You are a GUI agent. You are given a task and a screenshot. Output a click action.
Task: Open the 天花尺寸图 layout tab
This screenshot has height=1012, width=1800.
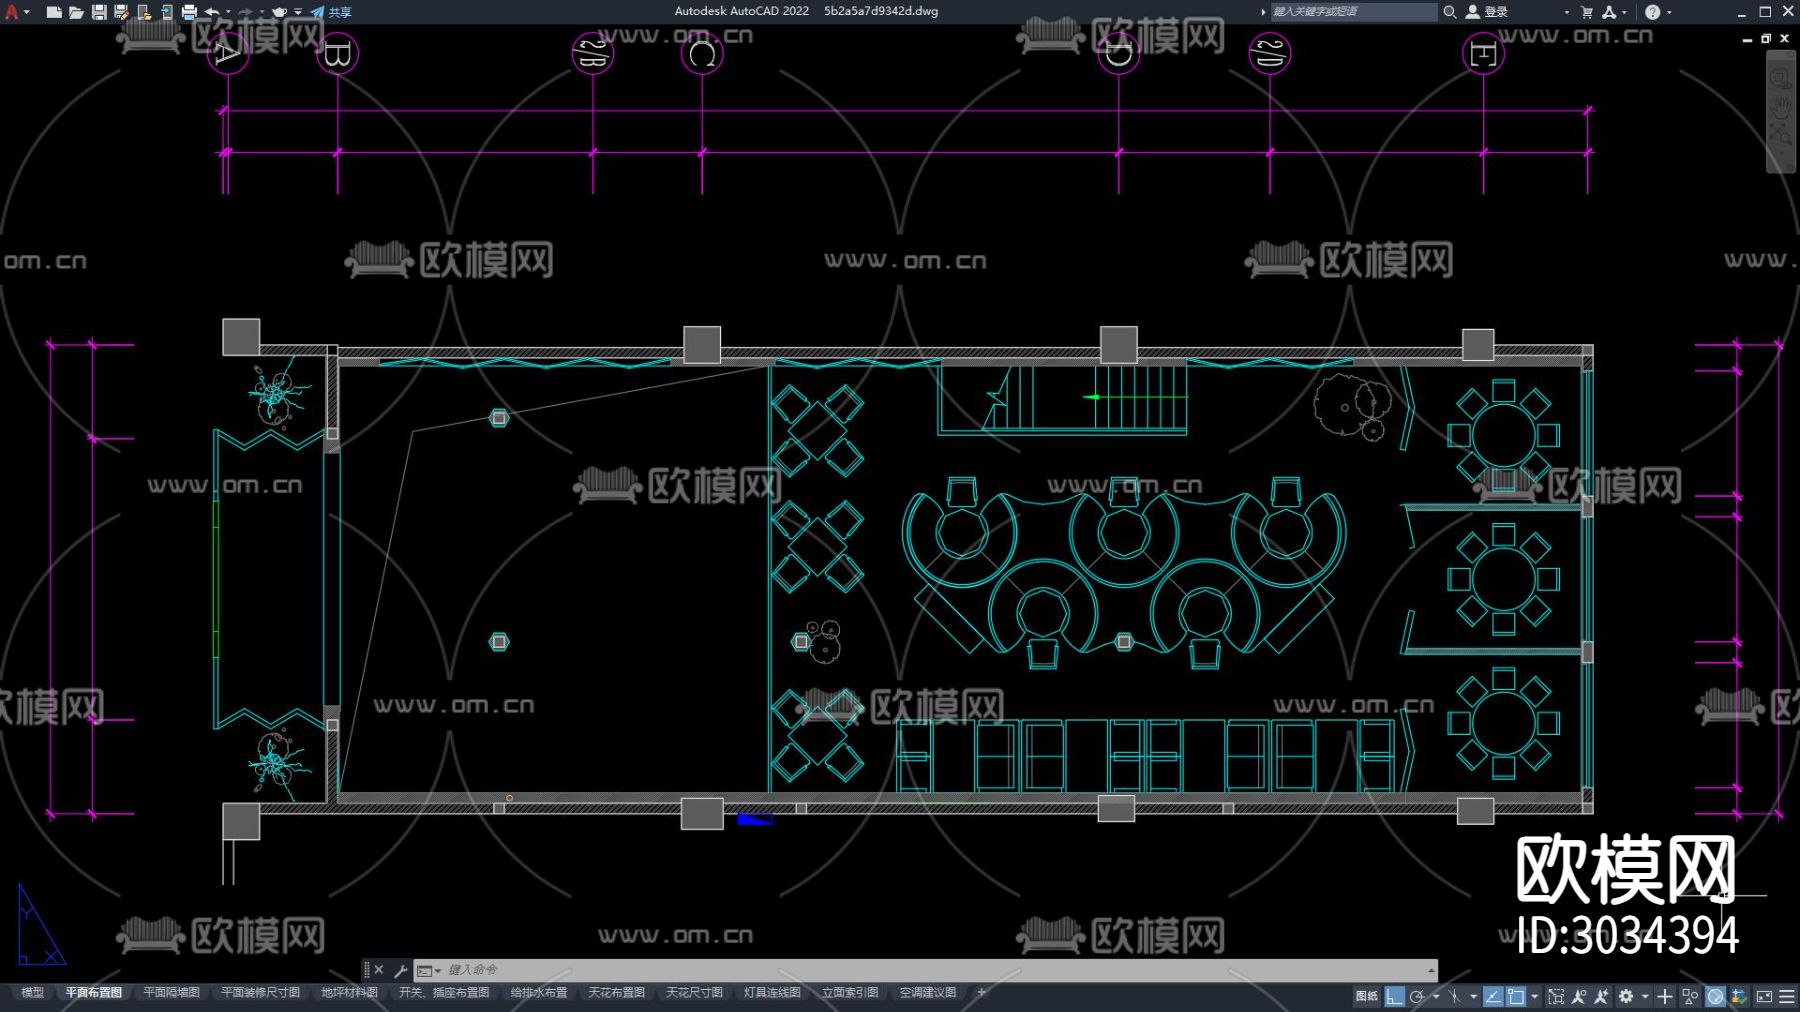point(694,993)
